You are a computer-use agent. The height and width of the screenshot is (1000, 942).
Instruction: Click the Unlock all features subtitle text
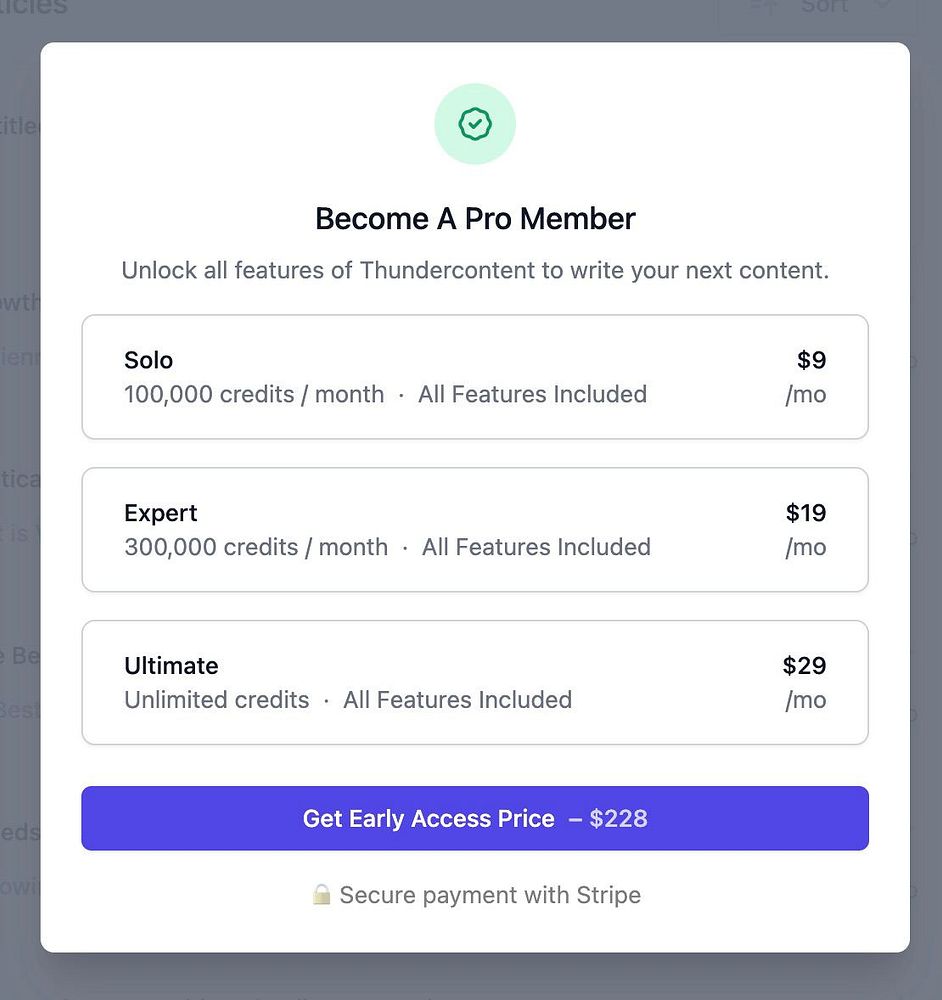click(475, 271)
